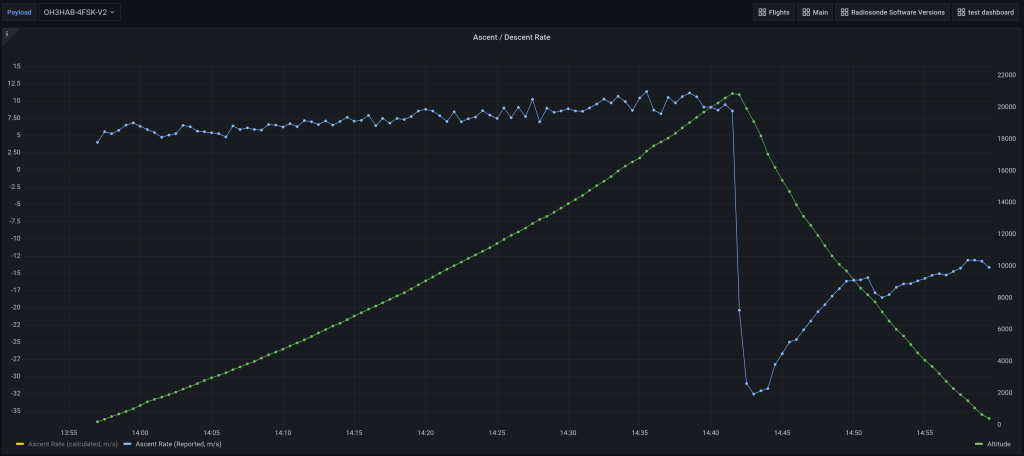Click the lowest point of the blue ascent rate line
The height and width of the screenshot is (456, 1024).
point(754,394)
